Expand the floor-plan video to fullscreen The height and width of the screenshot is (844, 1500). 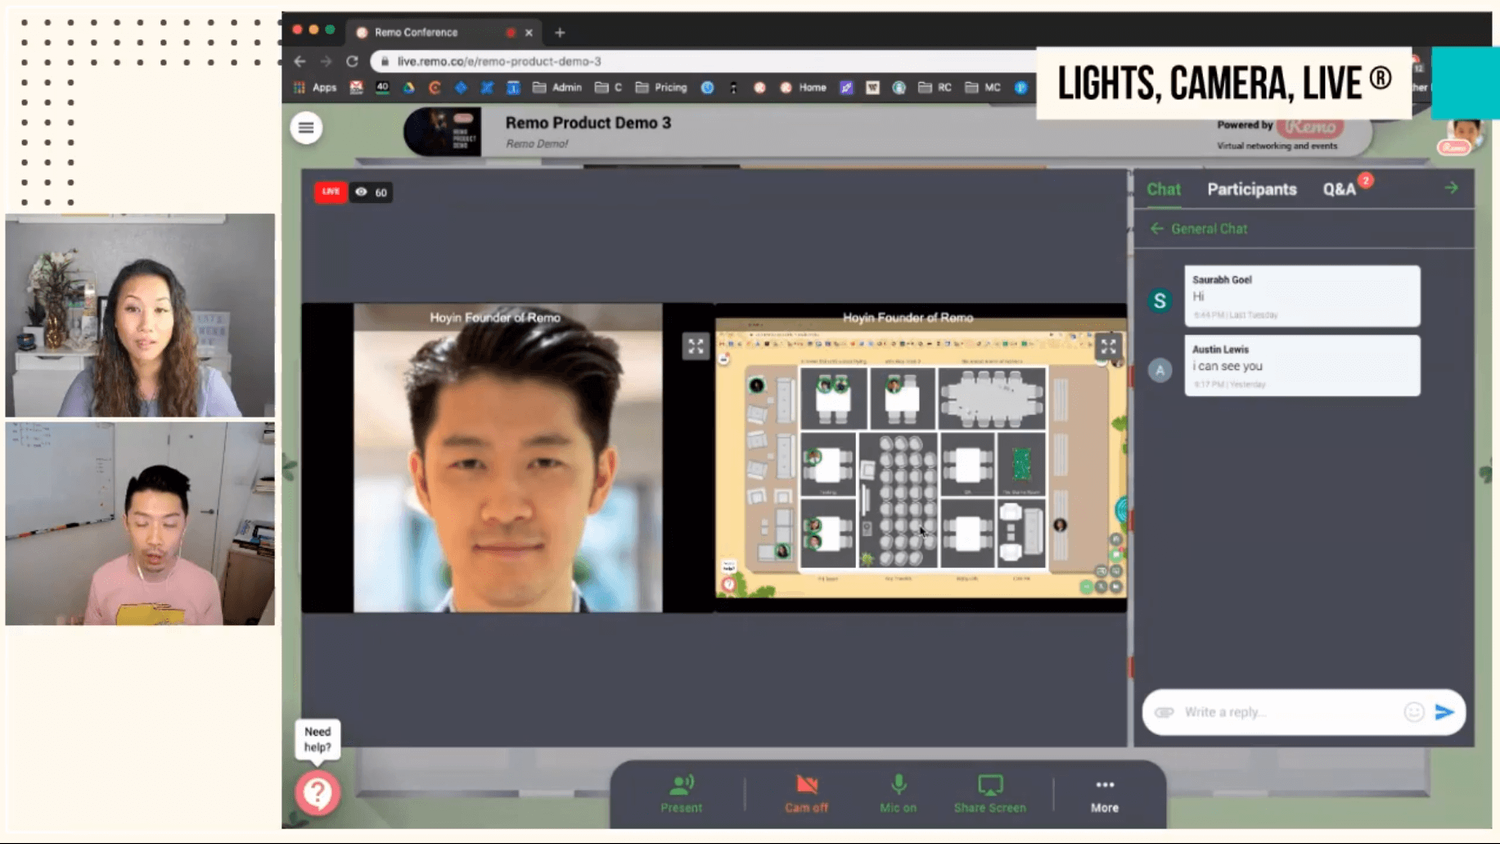[1108, 346]
